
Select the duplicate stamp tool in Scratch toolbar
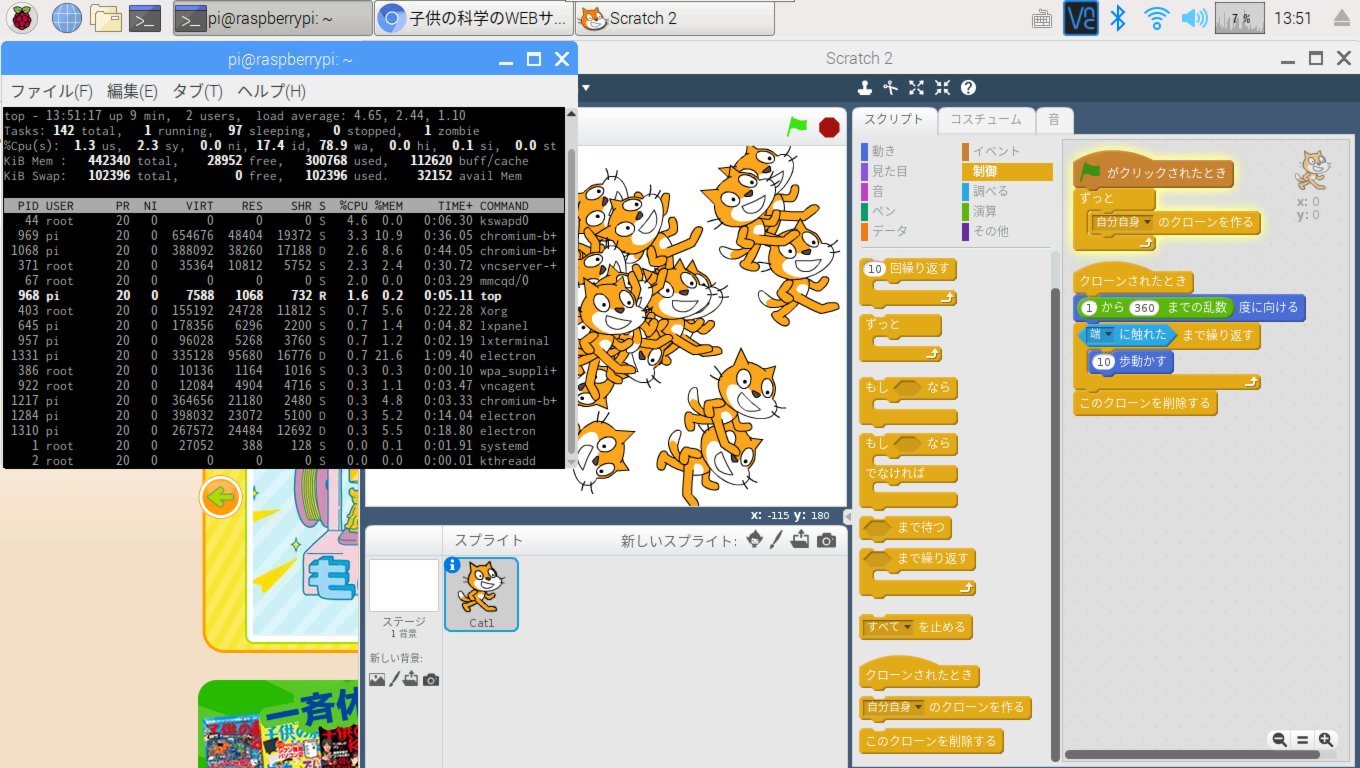coord(862,88)
